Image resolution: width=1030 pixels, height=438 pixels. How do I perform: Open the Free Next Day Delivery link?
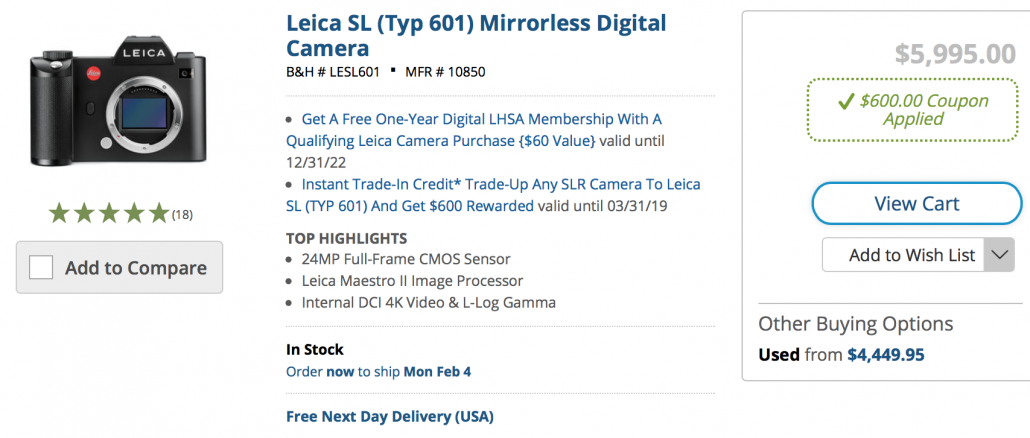(x=390, y=416)
